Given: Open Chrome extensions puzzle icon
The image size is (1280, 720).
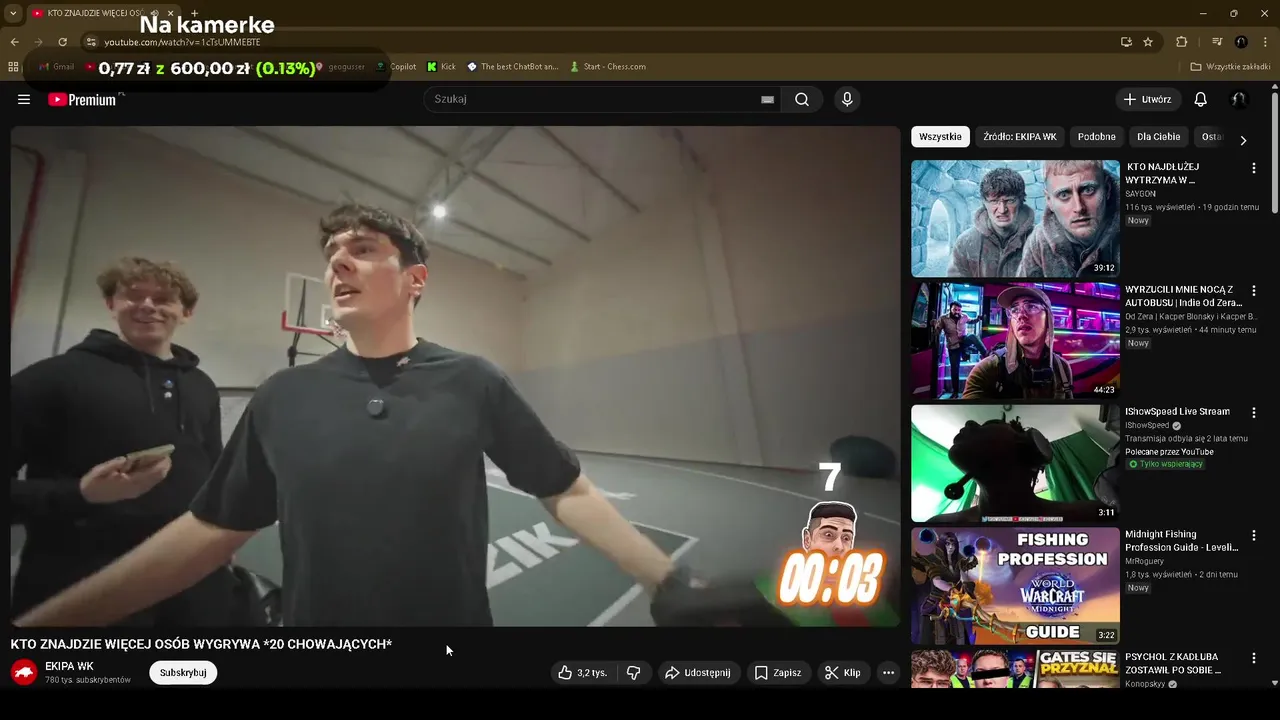Looking at the screenshot, I should pos(1182,42).
